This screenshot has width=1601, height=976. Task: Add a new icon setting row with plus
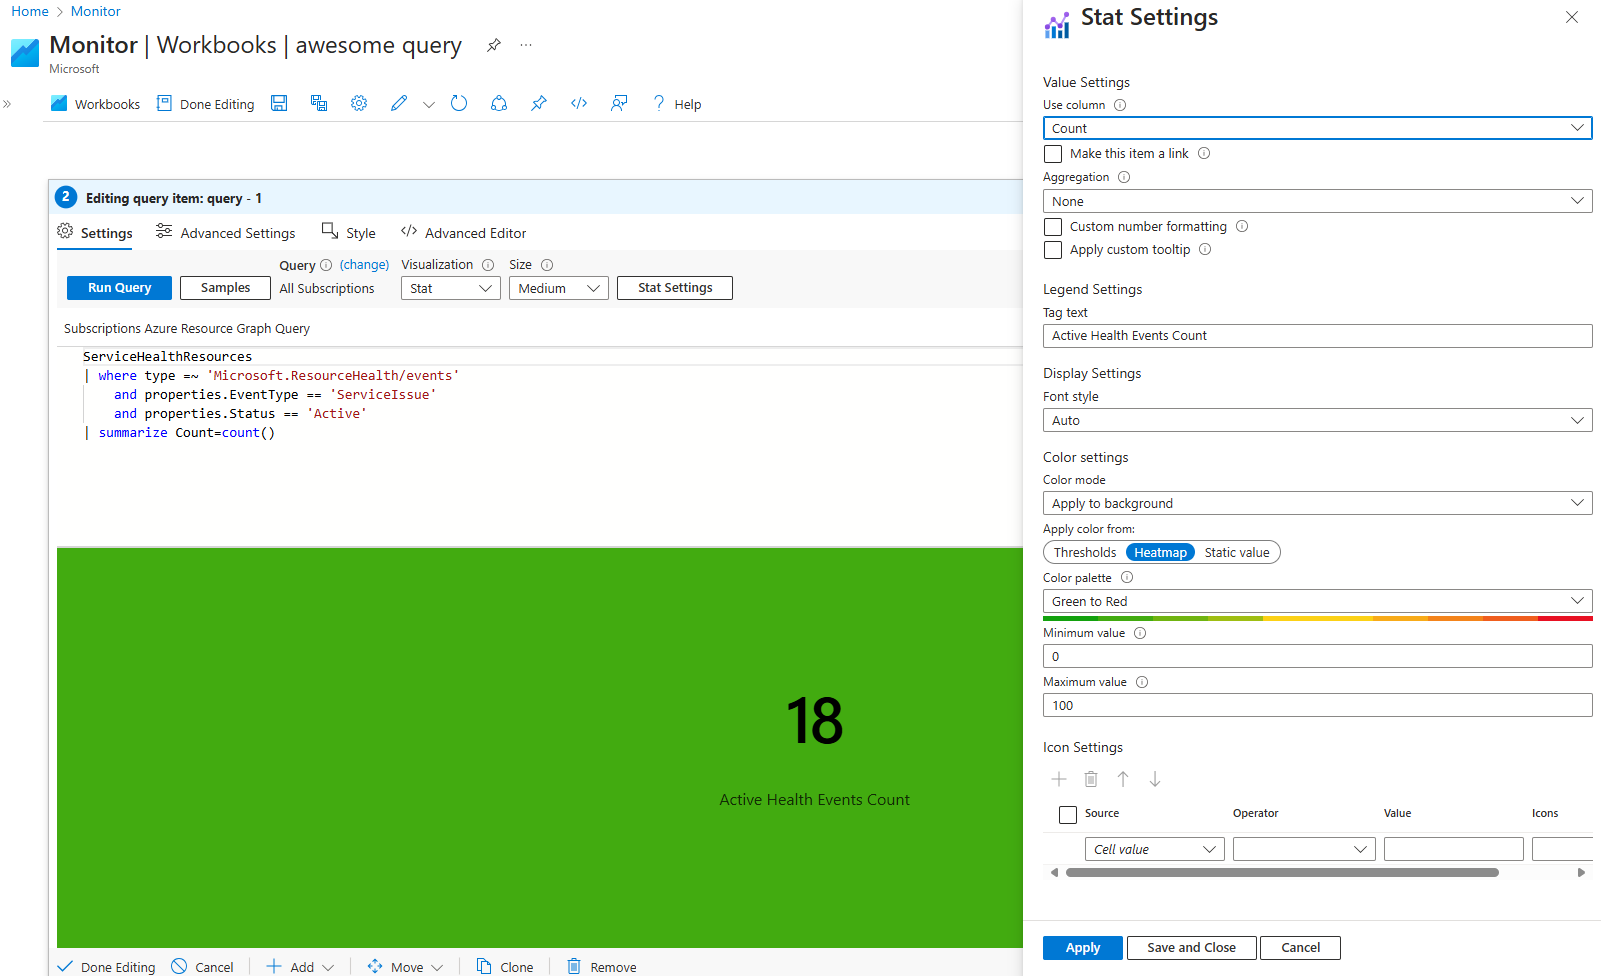(1059, 779)
